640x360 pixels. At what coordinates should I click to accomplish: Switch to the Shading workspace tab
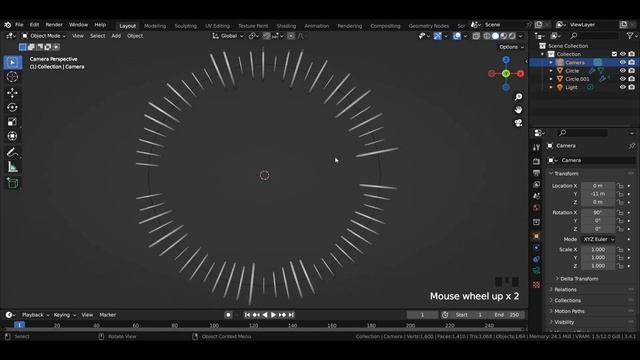[286, 26]
